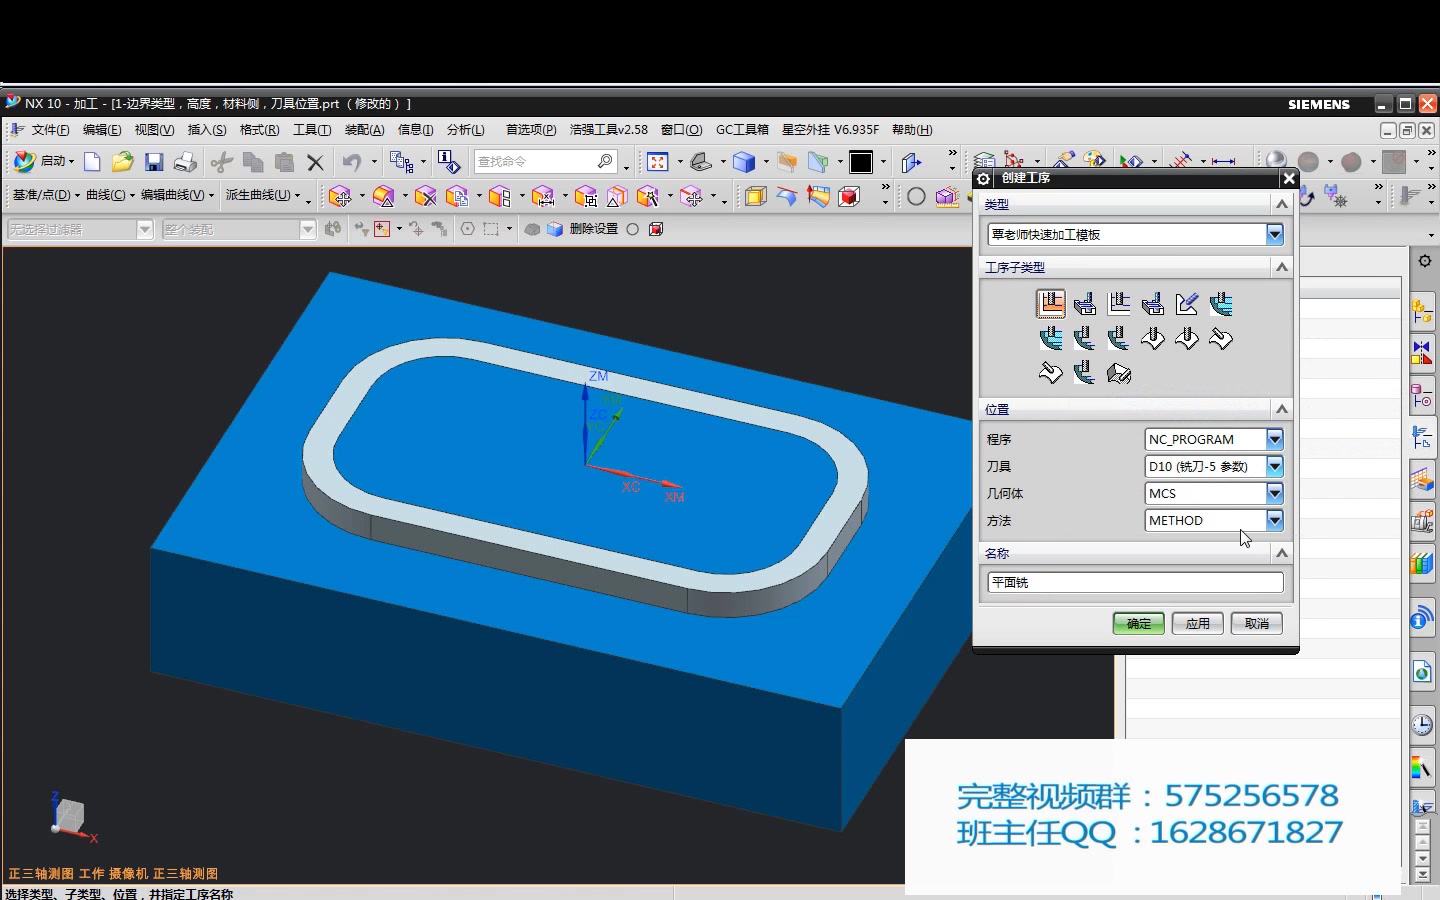Collapse the 工序子类型 section
This screenshot has width=1440, height=900.
point(1281,267)
